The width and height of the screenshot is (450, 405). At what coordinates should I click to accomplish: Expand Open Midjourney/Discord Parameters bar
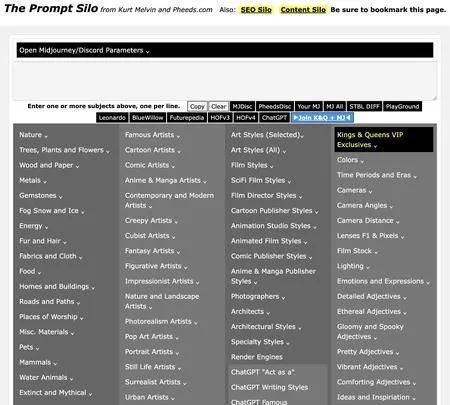point(225,50)
